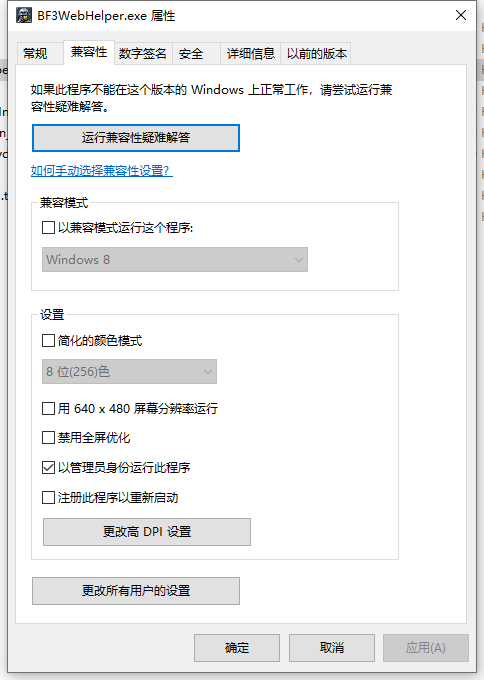Screen dimensions: 484x680
Task: Close the properties dialog with X
Action: (461, 15)
